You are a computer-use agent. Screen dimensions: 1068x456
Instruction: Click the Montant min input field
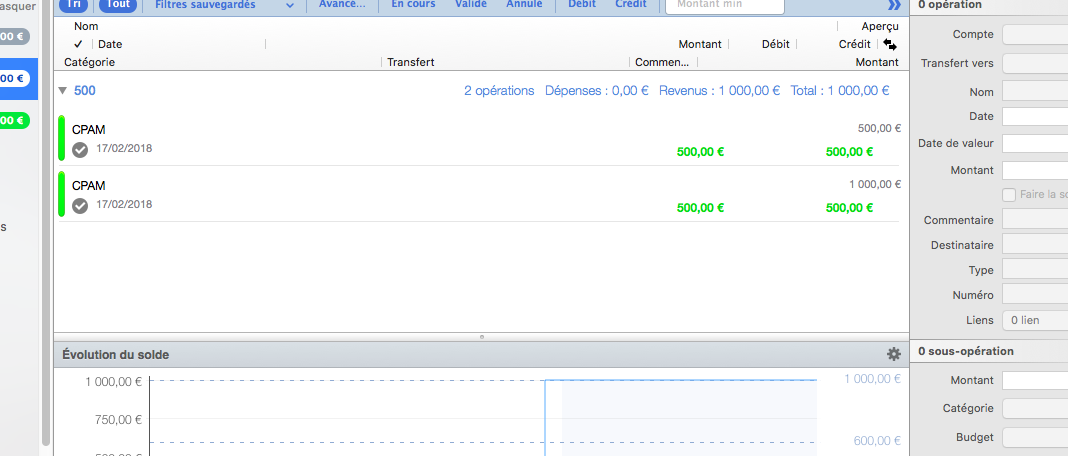coord(725,5)
